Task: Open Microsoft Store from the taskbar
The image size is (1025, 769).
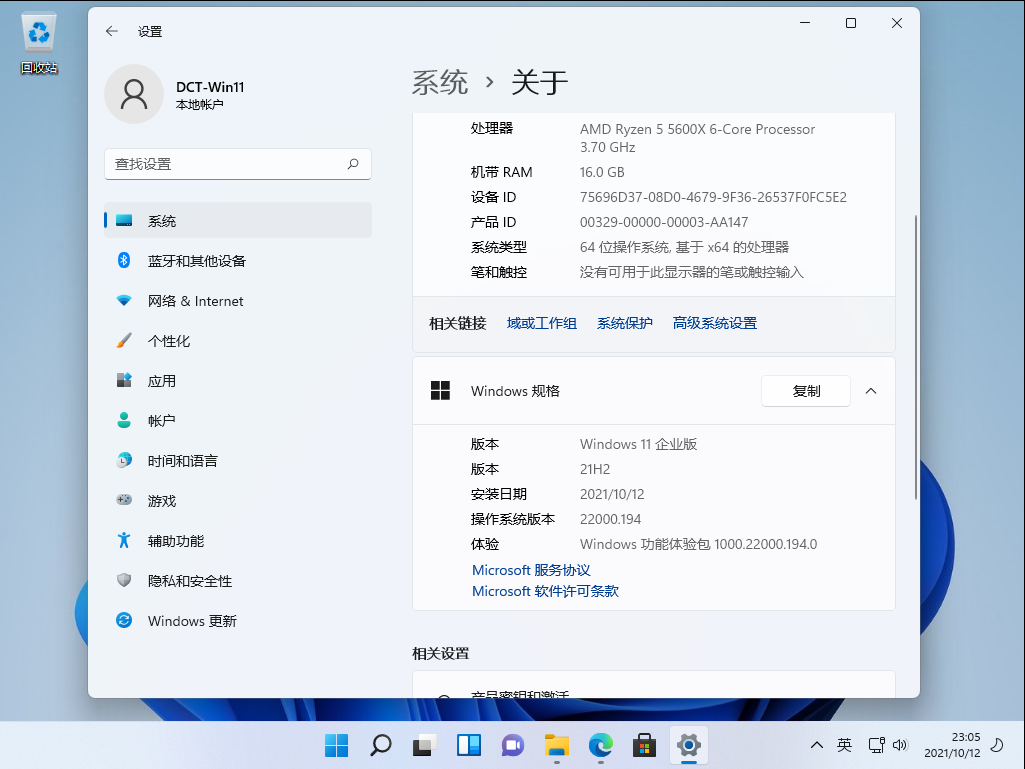Action: pos(645,745)
